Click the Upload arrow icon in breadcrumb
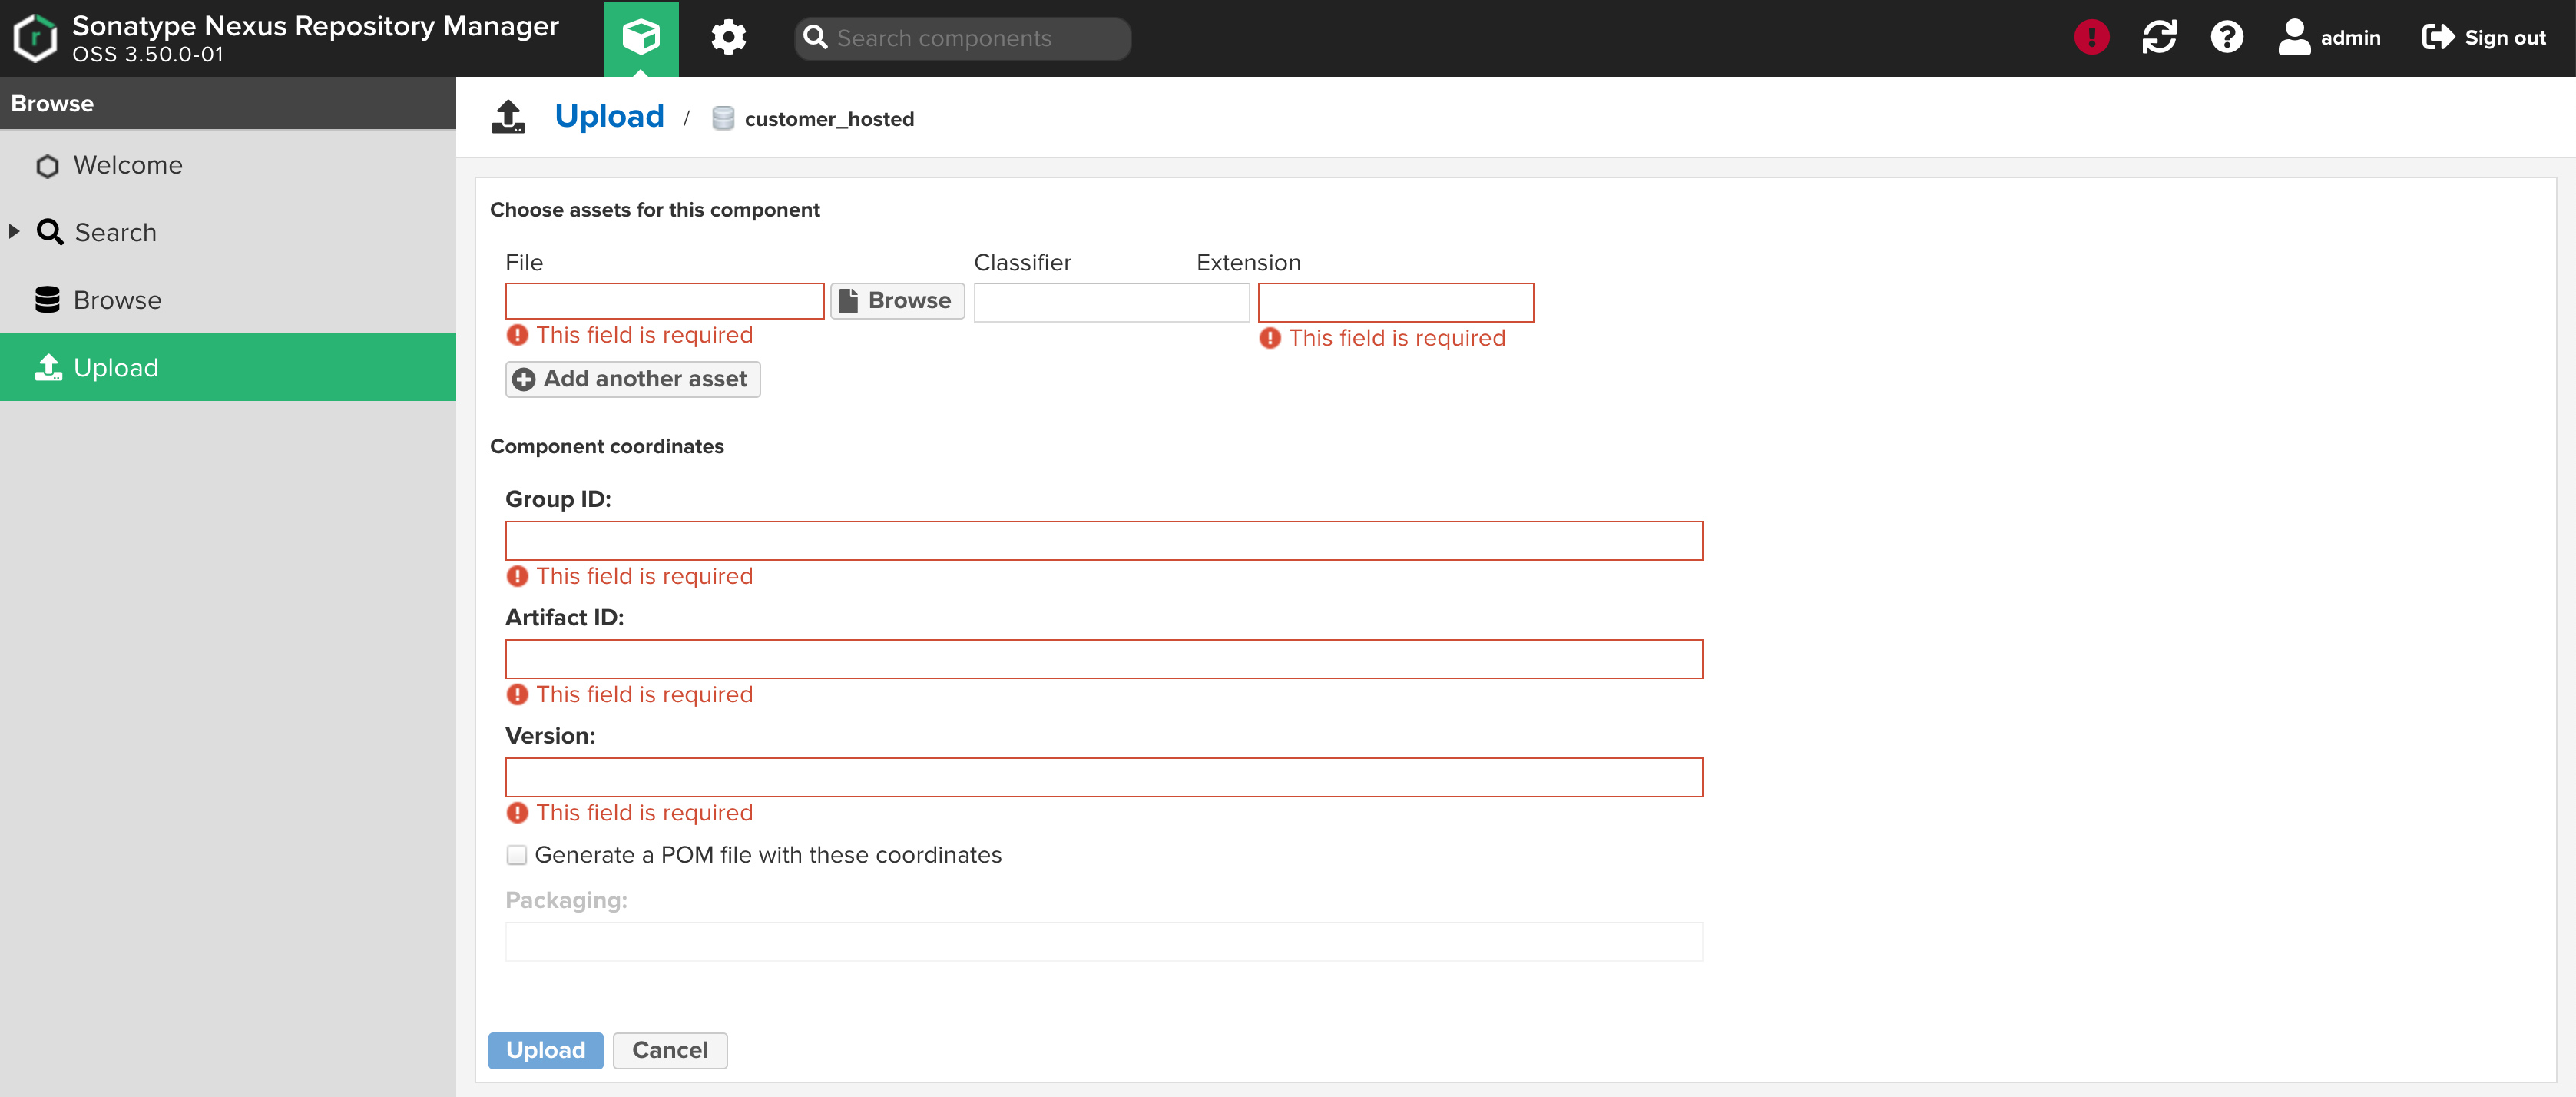Screen dimensions: 2576x1097 click(508, 117)
